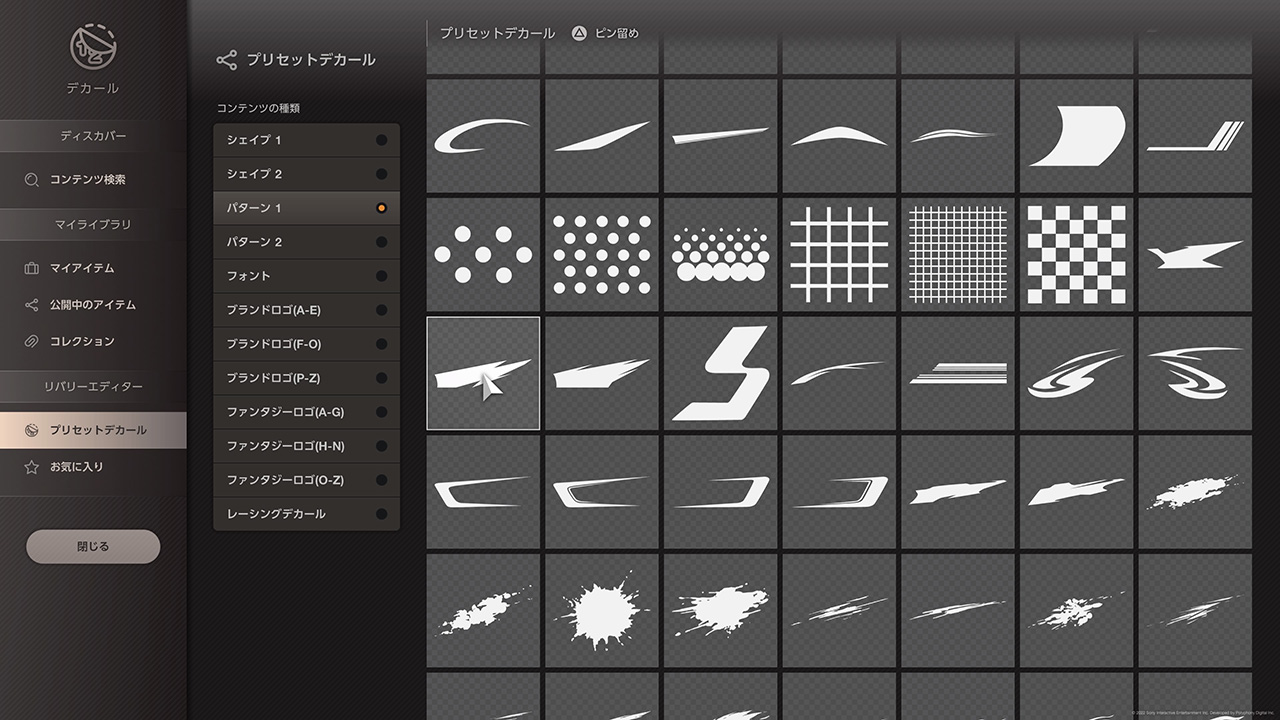
Task: Go to 公開中のアイテム
Action: point(93,305)
